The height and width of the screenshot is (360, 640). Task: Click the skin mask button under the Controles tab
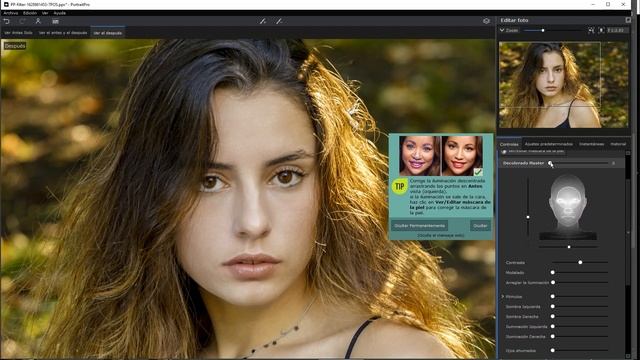(533, 151)
